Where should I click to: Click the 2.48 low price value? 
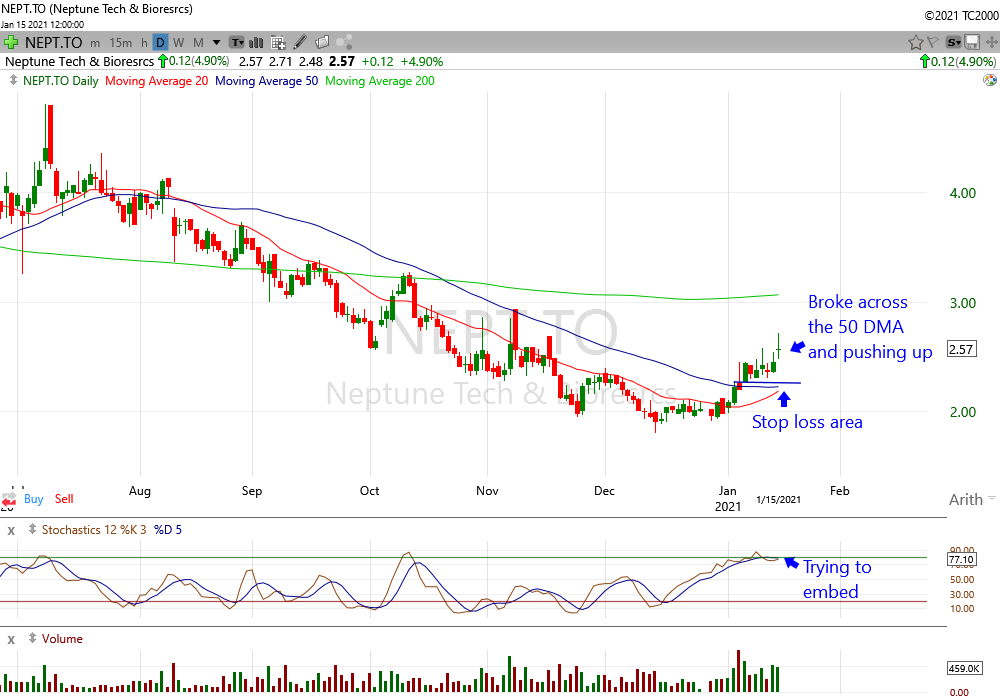[x=311, y=62]
